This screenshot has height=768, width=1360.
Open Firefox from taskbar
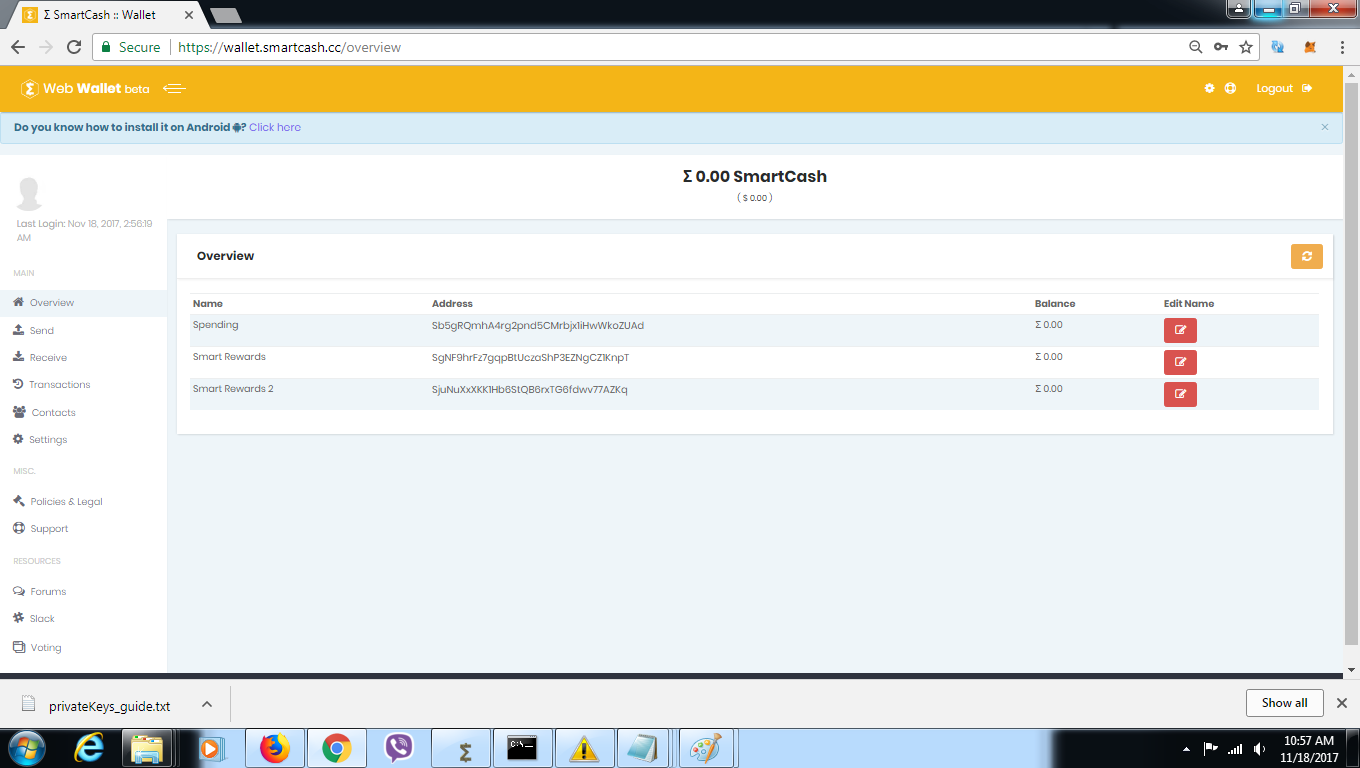tap(273, 748)
